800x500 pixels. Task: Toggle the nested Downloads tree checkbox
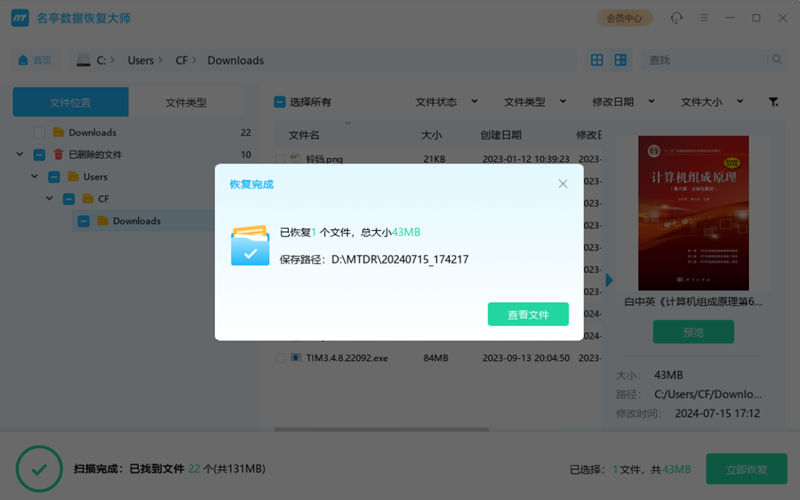(84, 221)
